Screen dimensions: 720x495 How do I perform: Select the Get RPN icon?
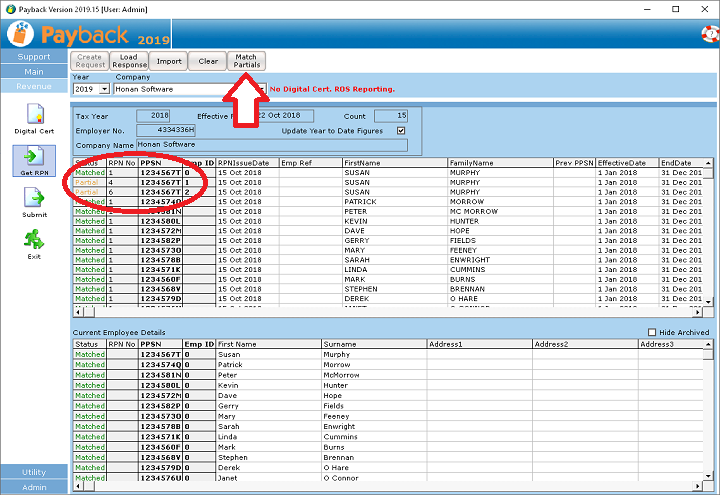34,158
